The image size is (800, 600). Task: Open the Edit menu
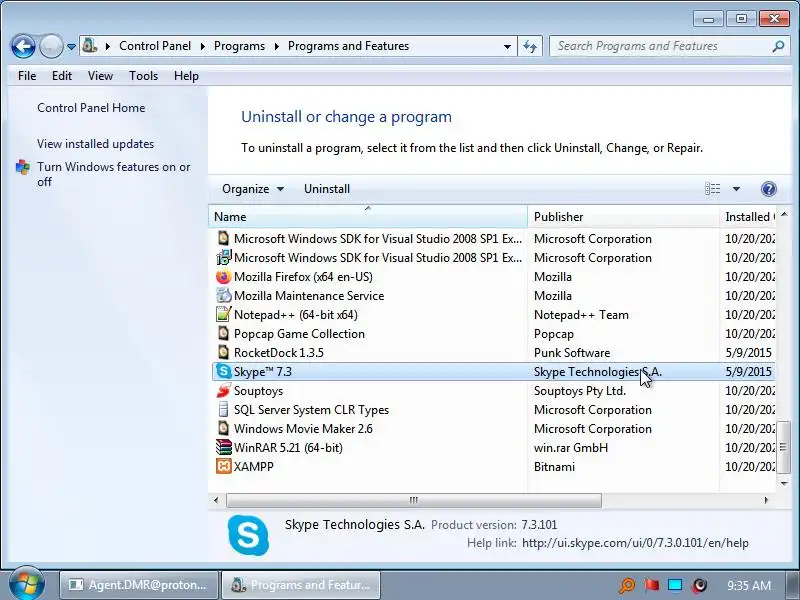click(x=62, y=76)
